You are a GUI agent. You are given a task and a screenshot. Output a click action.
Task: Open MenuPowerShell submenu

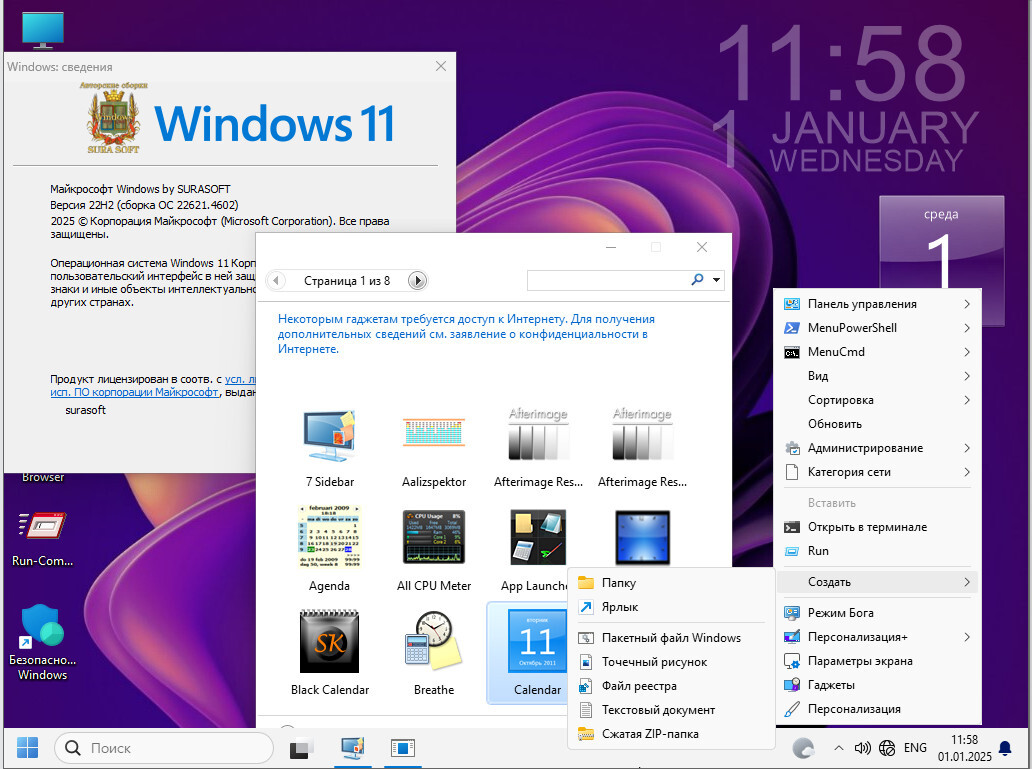point(877,328)
